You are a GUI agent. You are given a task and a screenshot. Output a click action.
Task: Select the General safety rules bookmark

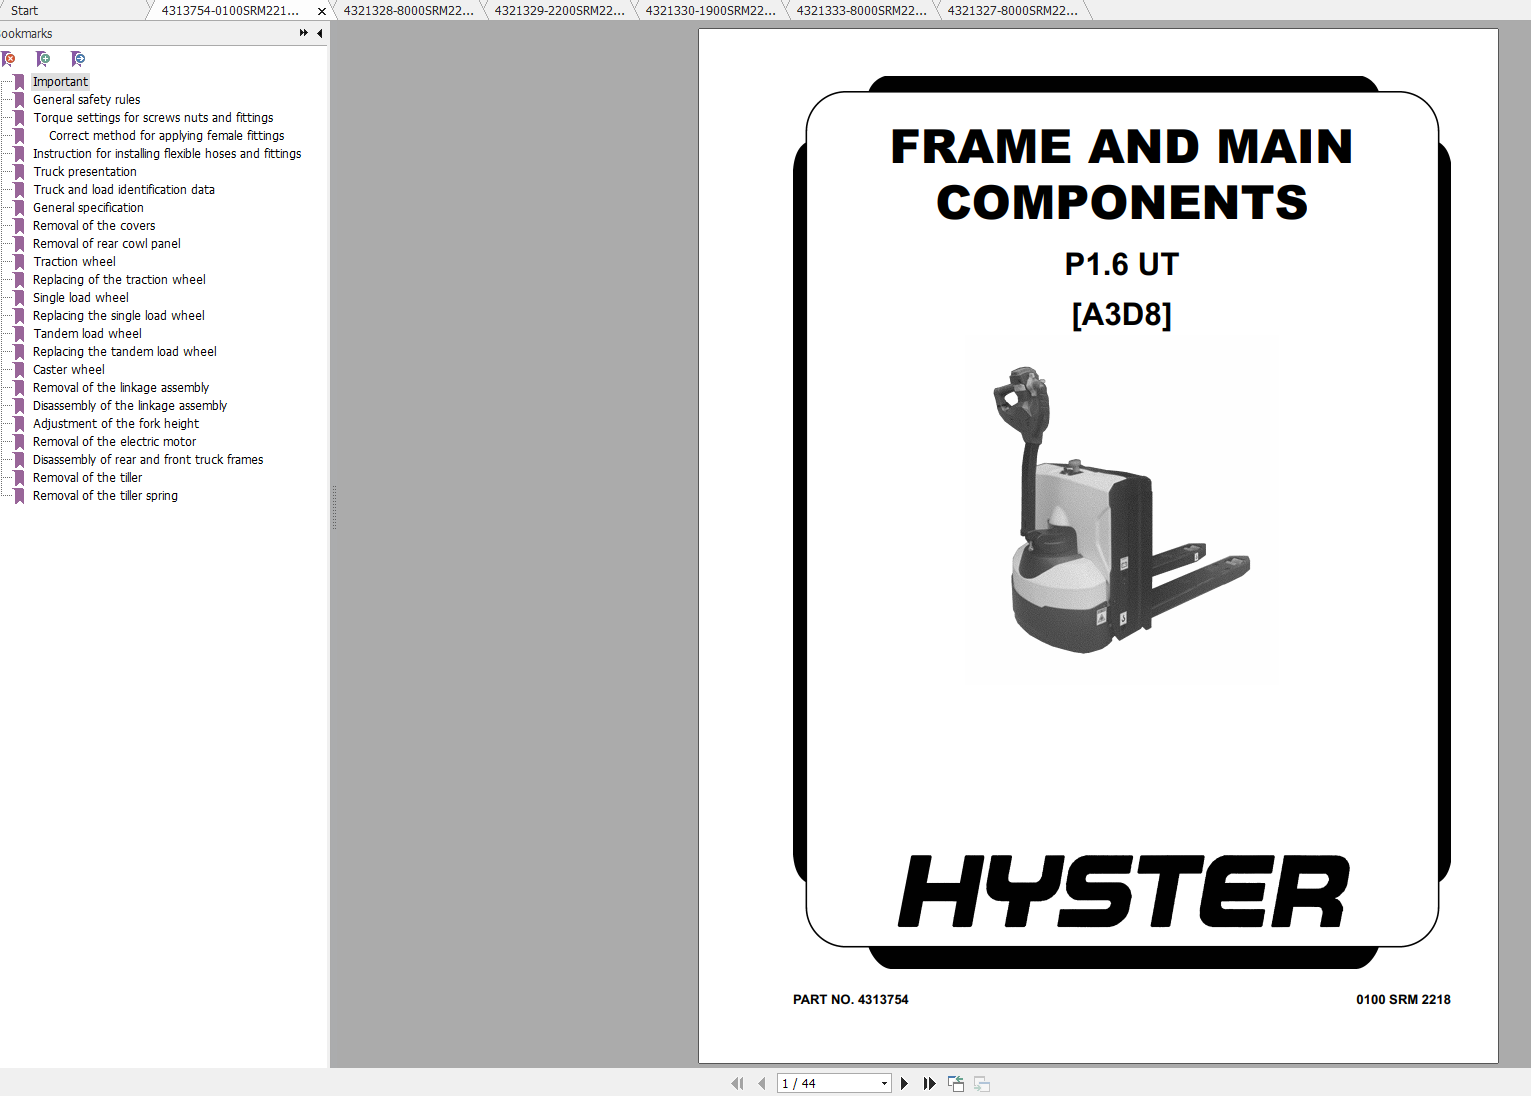86,99
